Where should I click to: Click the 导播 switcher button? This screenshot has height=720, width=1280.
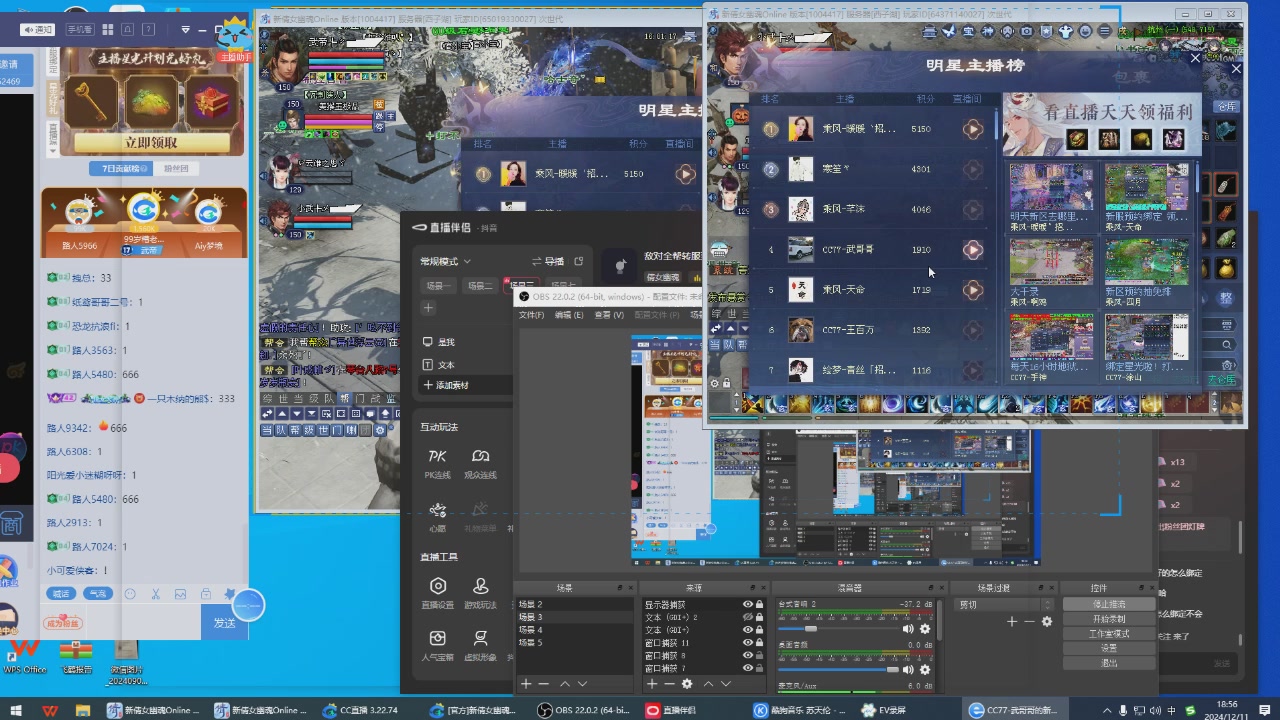(548, 261)
